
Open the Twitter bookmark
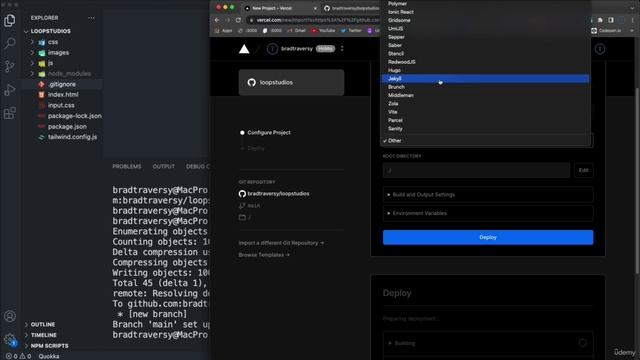(351, 31)
